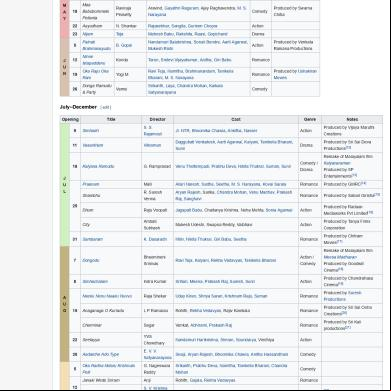Open the Pranam film title link
Image resolution: width=391 pixels, height=391 pixels.
tap(91, 184)
